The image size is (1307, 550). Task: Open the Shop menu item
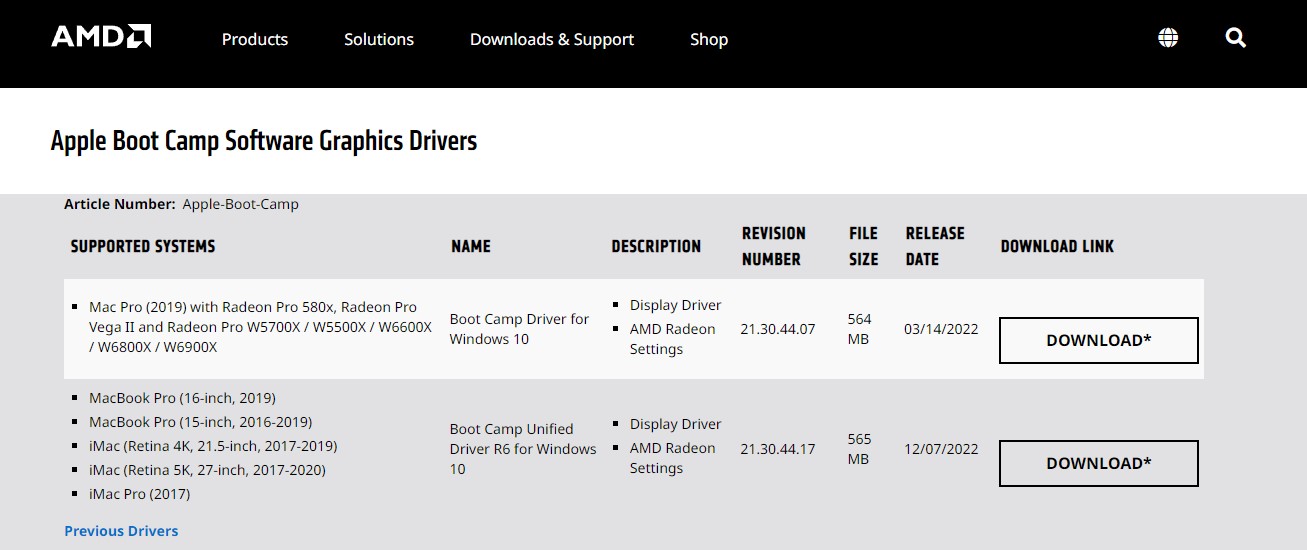[709, 39]
